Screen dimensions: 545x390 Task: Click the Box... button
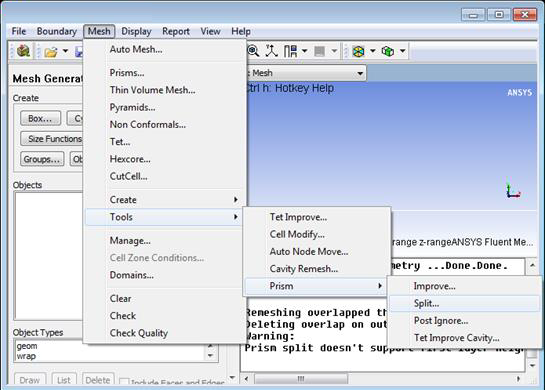[40, 119]
